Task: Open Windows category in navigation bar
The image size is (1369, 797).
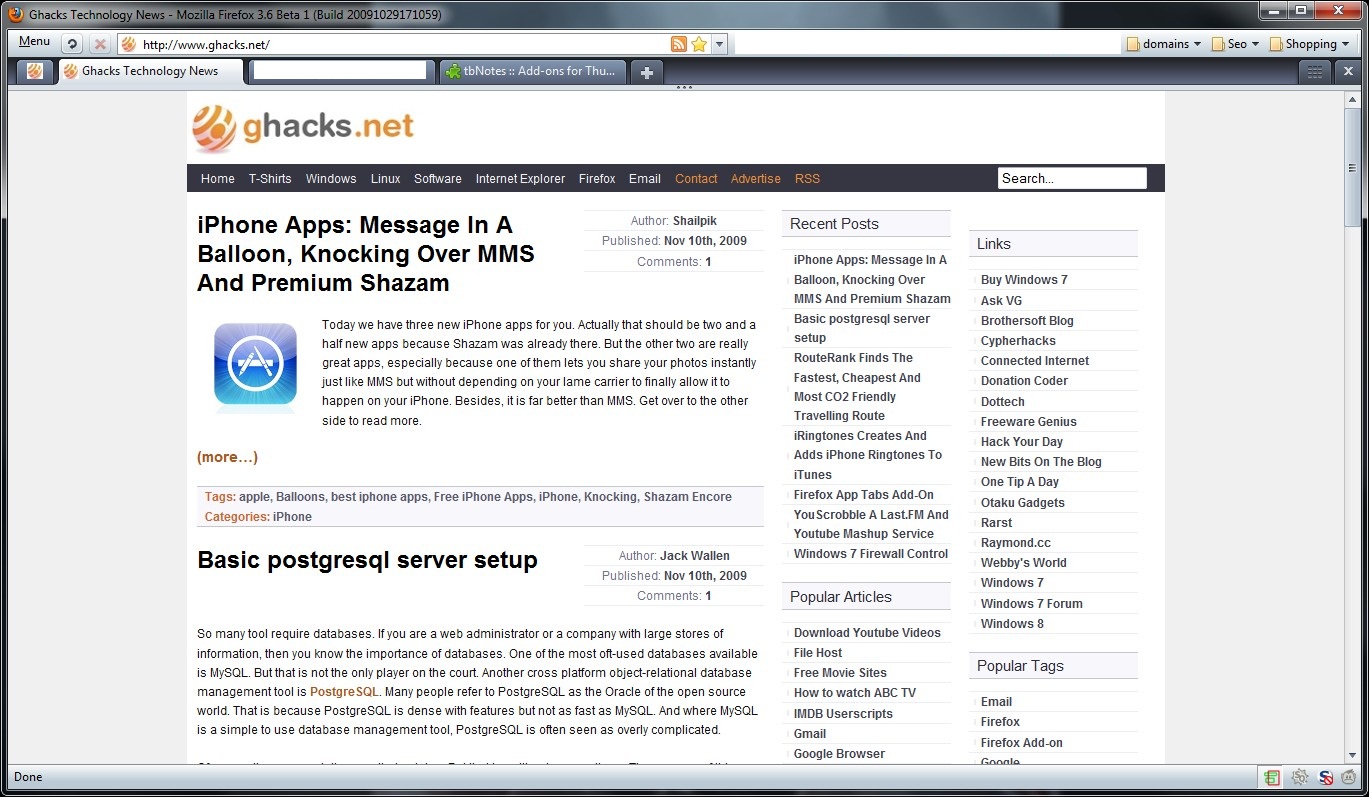Action: 331,179
